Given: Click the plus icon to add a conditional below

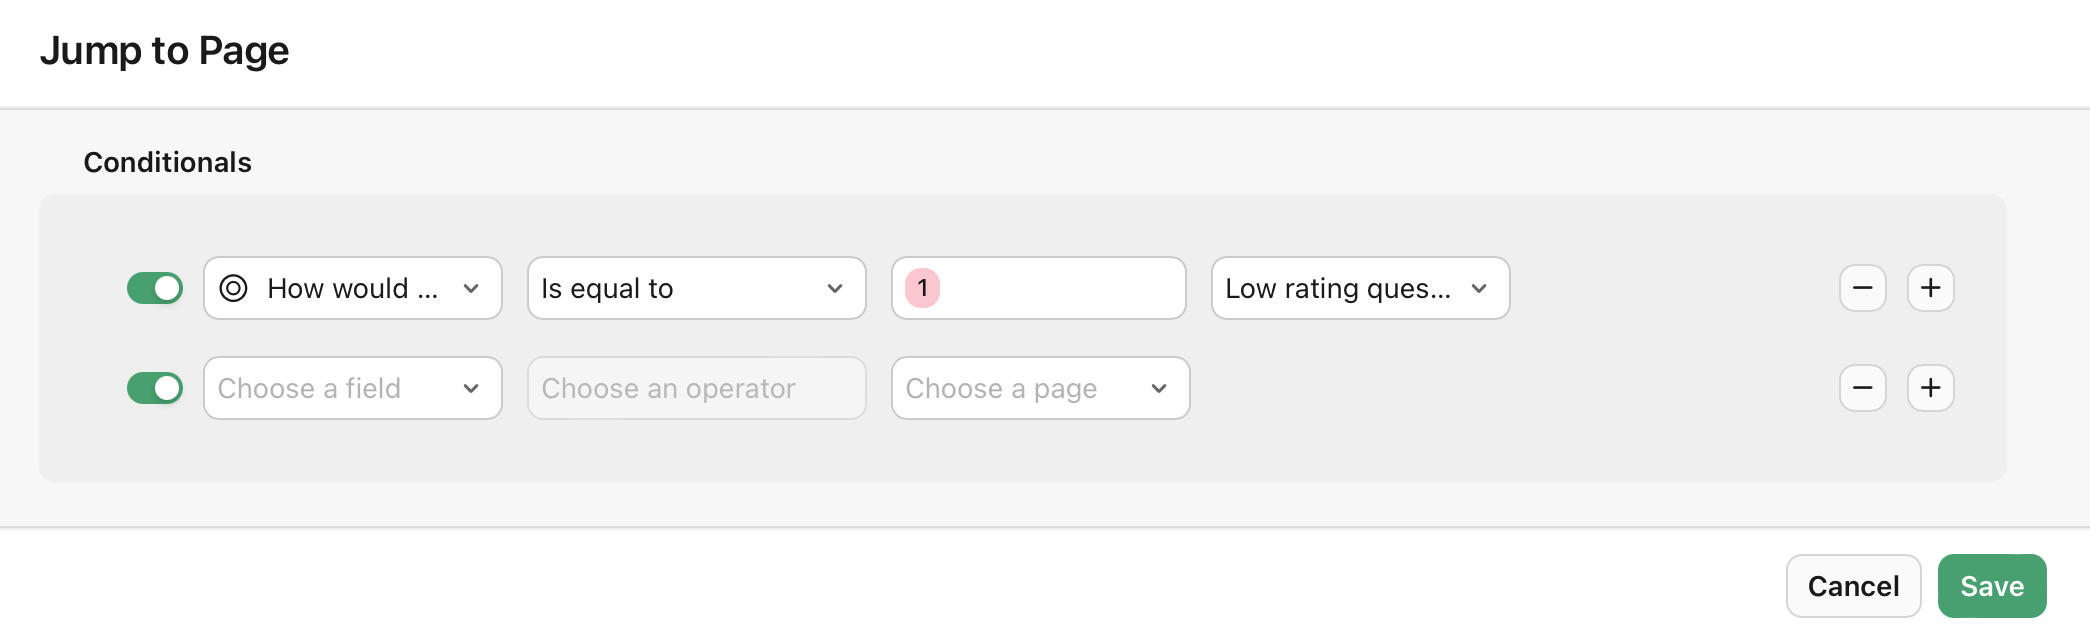Looking at the screenshot, I should 1930,288.
